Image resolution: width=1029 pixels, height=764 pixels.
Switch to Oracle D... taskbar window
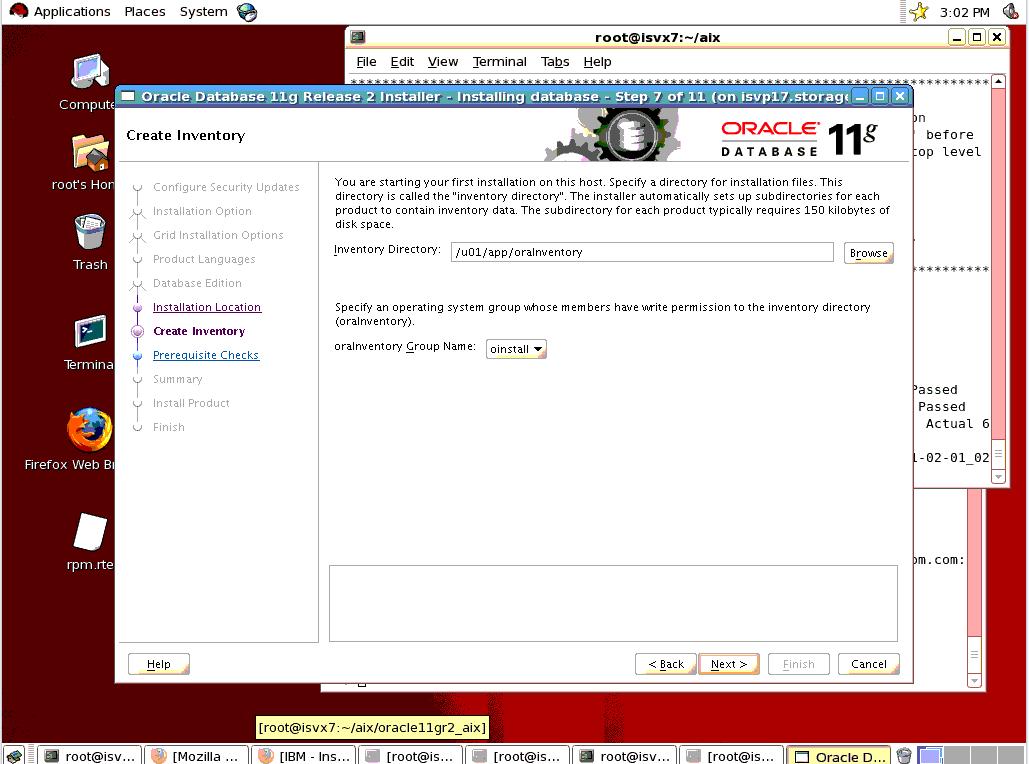click(839, 756)
